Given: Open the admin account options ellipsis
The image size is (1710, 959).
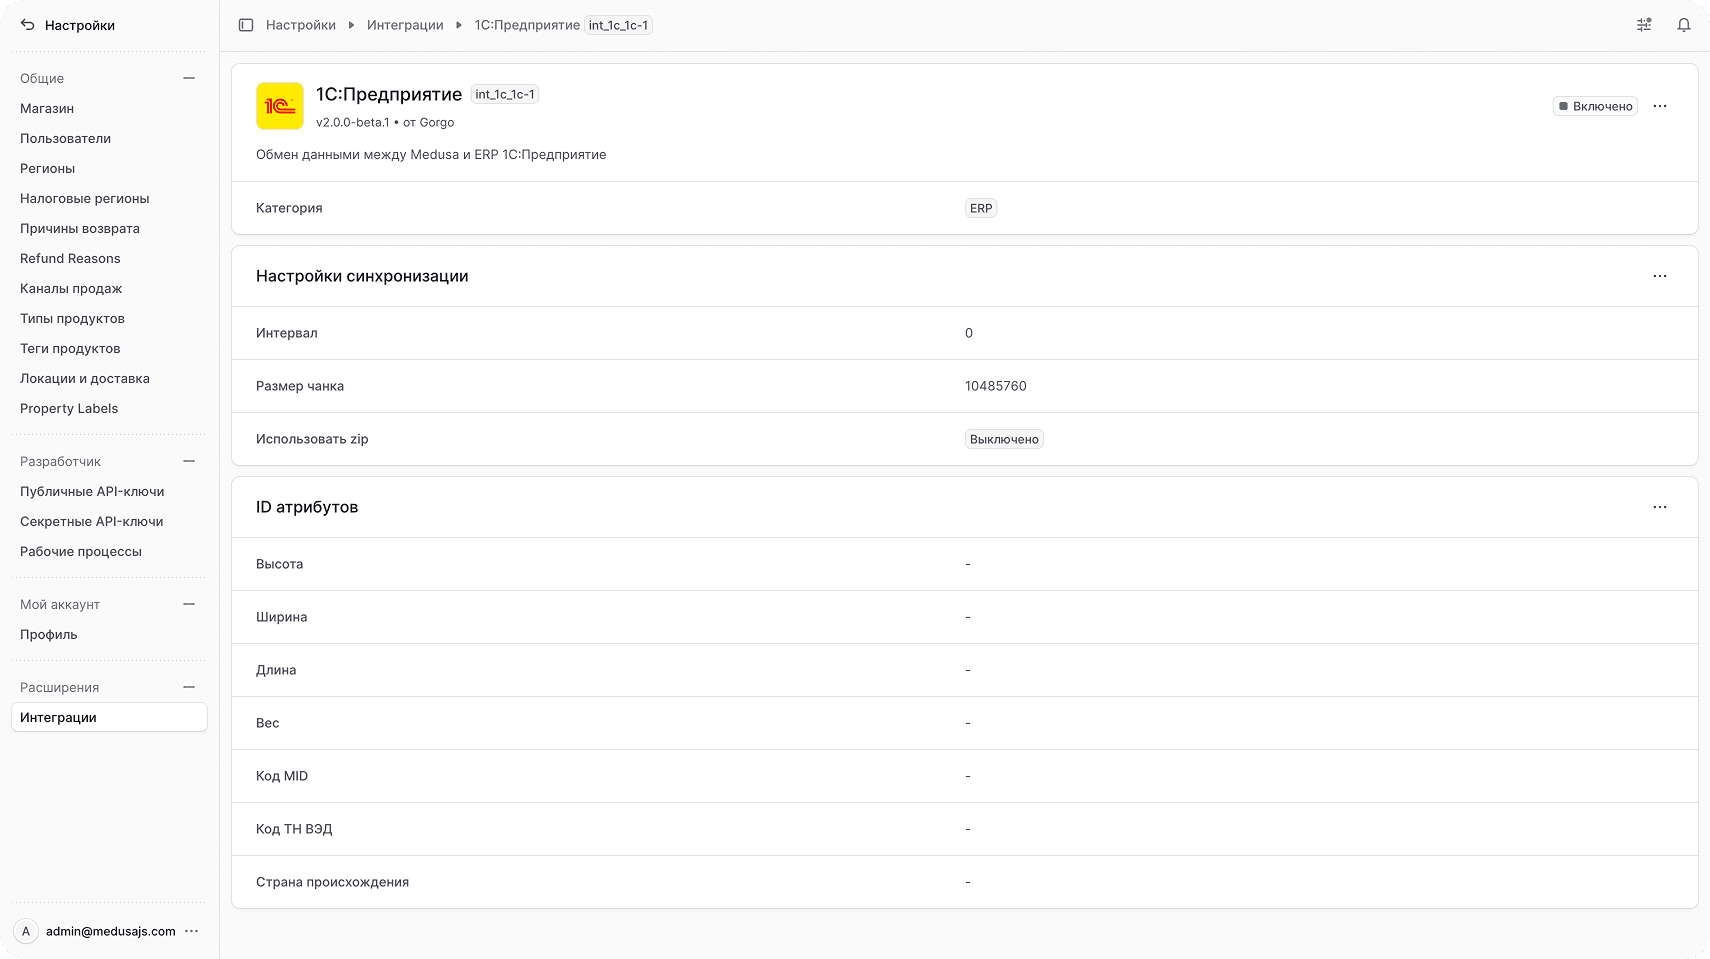Looking at the screenshot, I should [x=192, y=931].
